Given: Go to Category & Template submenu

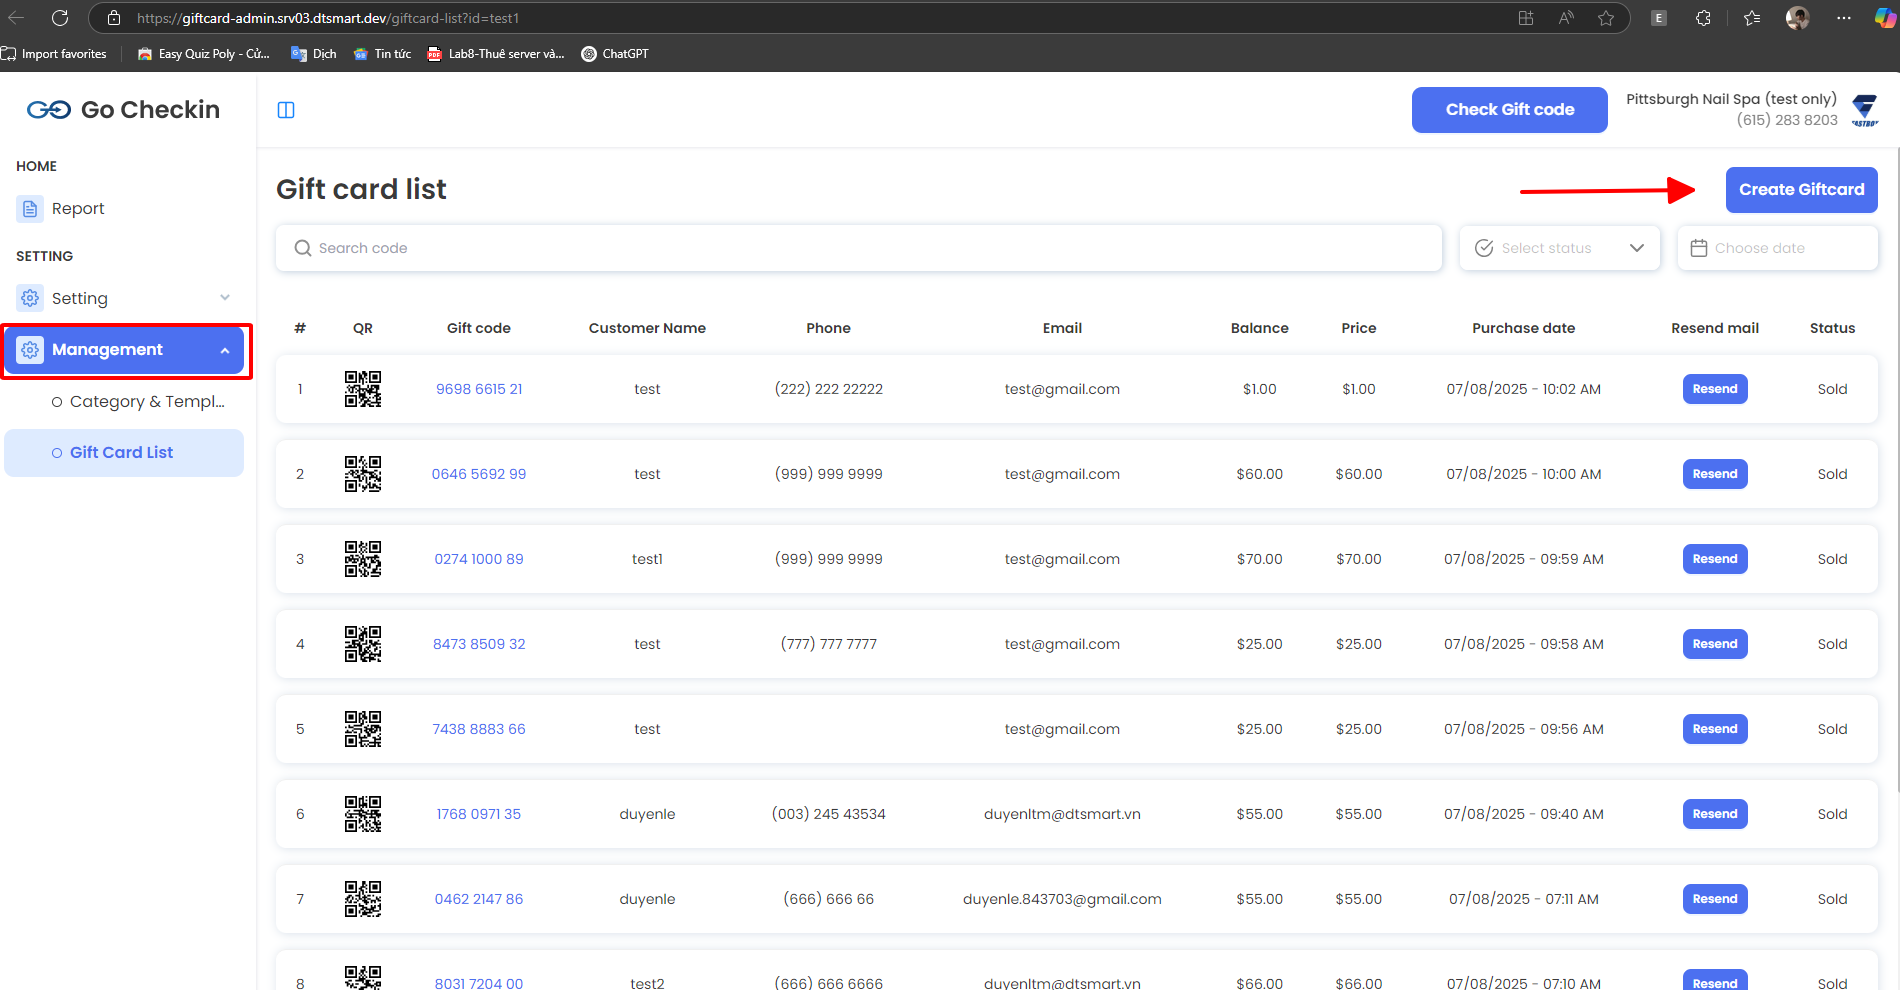Looking at the screenshot, I should click(146, 402).
